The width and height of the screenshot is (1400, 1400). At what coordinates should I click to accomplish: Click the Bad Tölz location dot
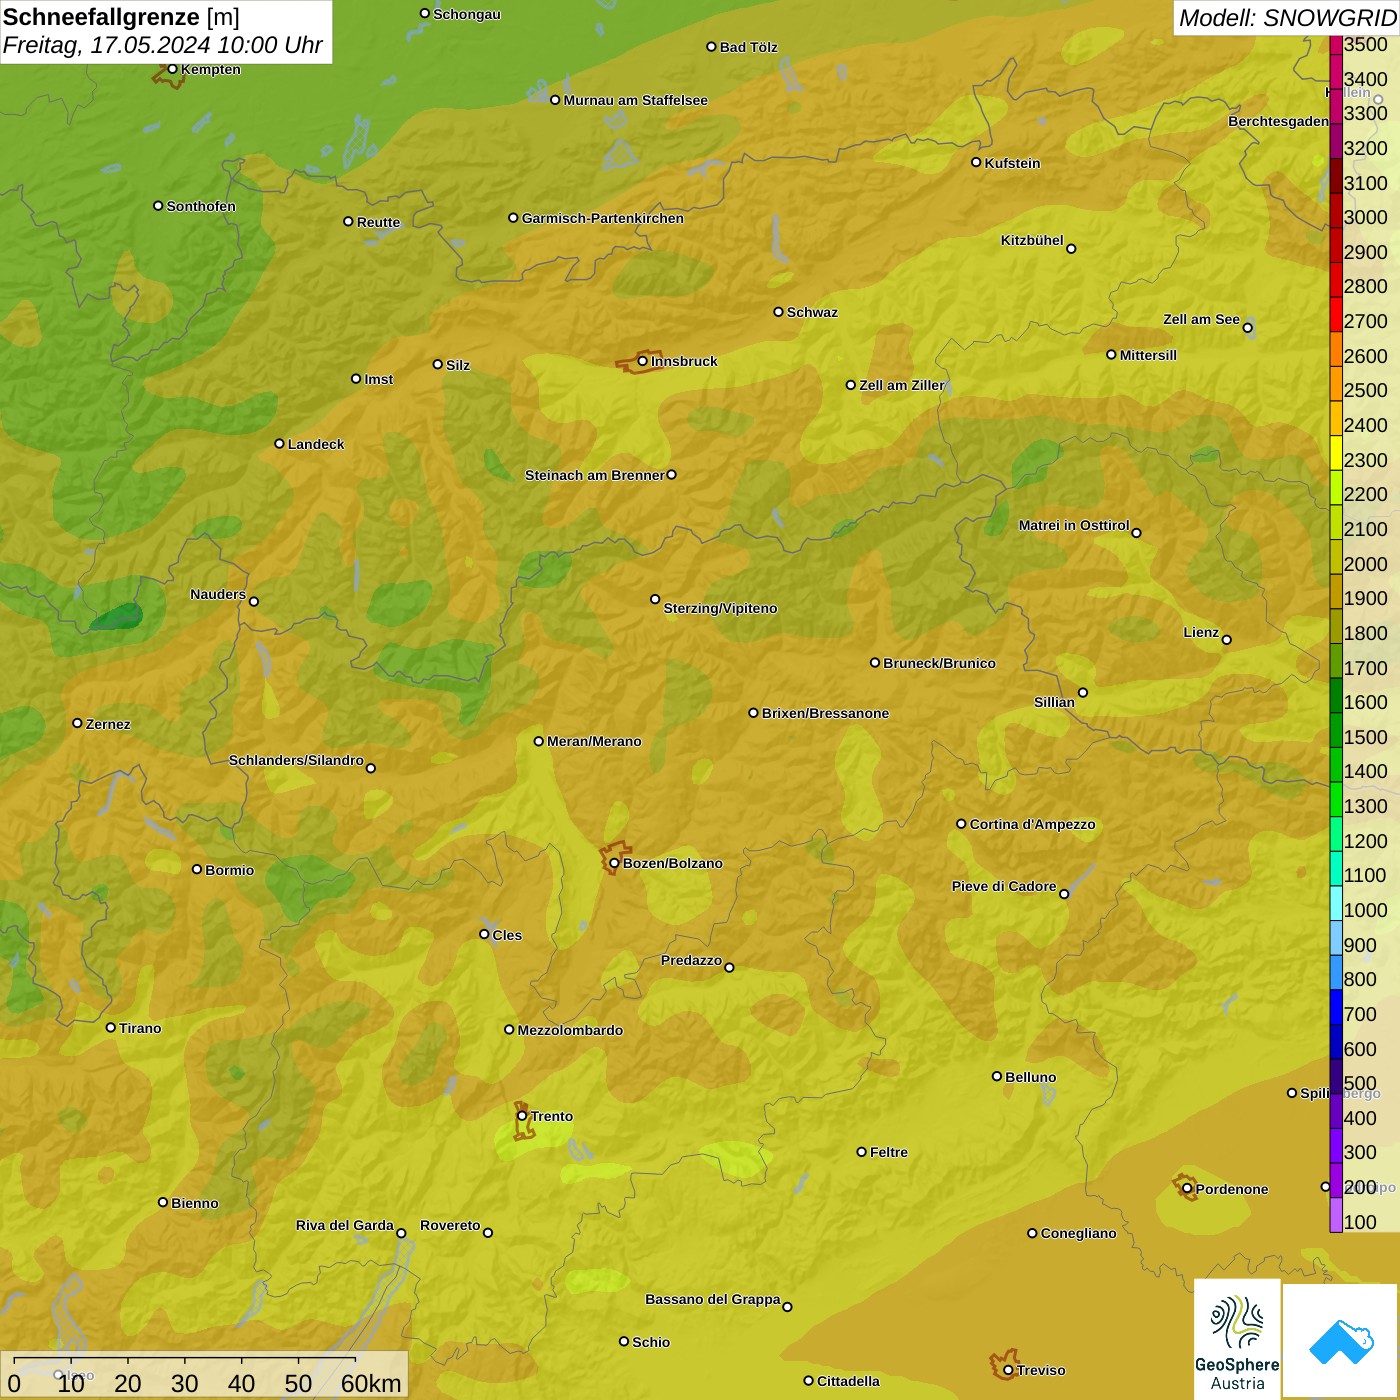711,46
